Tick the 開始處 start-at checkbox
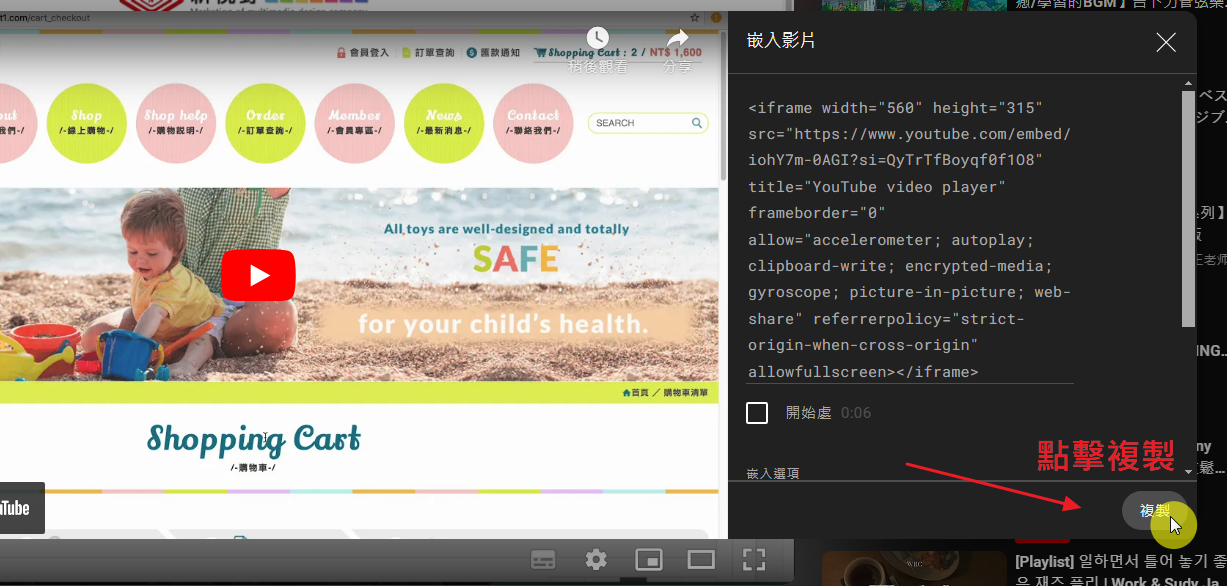 click(757, 413)
